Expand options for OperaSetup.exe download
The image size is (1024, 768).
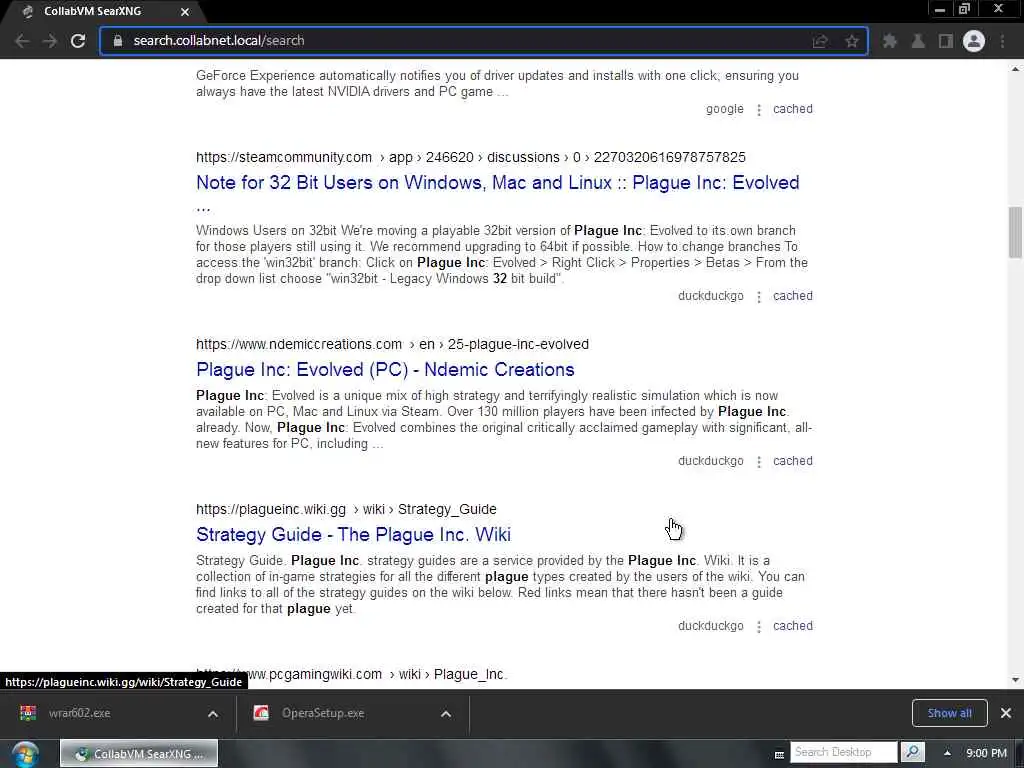[446, 714]
